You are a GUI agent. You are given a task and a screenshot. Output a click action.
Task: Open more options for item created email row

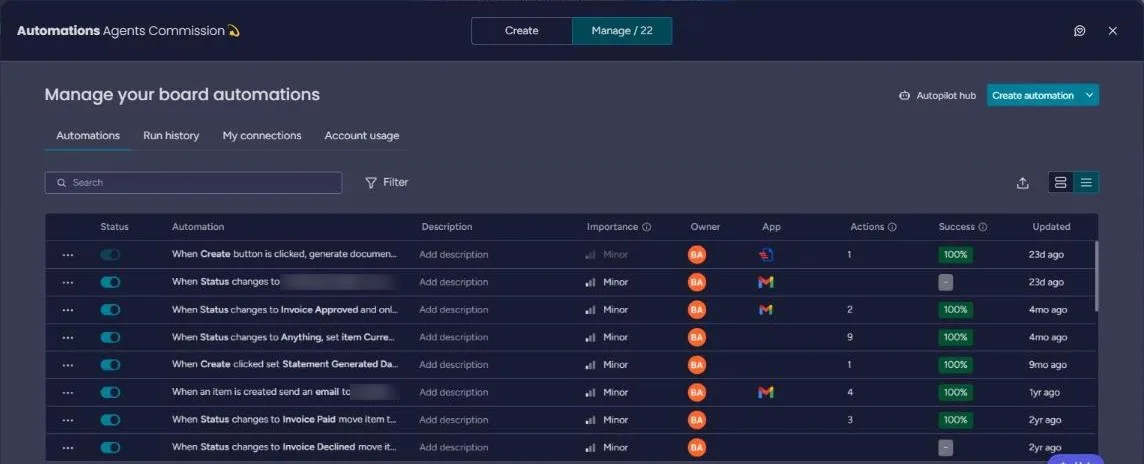pyautogui.click(x=68, y=393)
